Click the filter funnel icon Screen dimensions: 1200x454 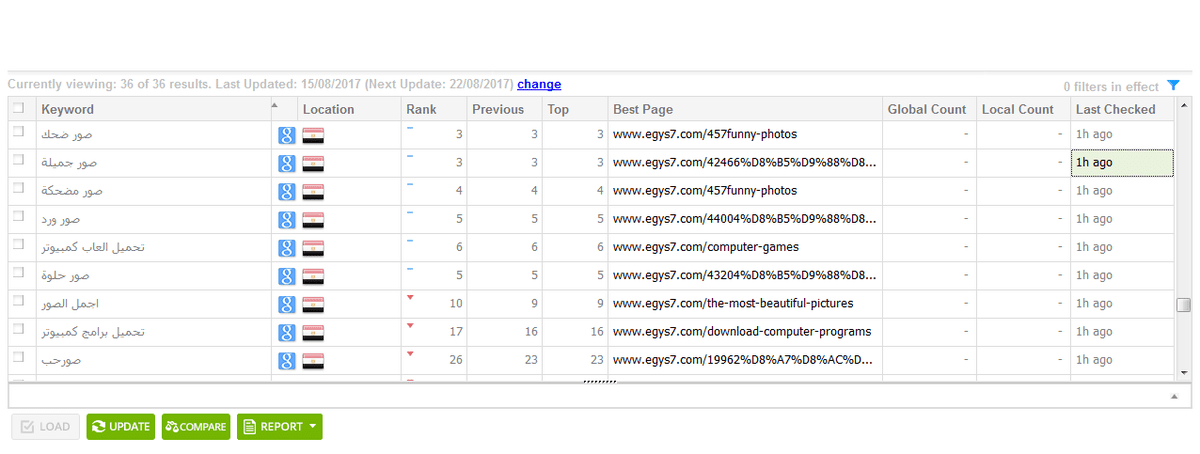pyautogui.click(x=1173, y=86)
